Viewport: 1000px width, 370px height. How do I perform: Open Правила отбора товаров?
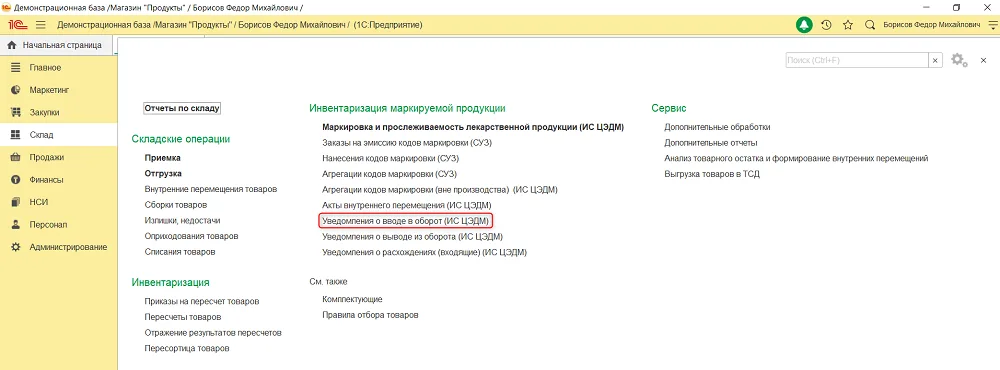click(x=371, y=315)
